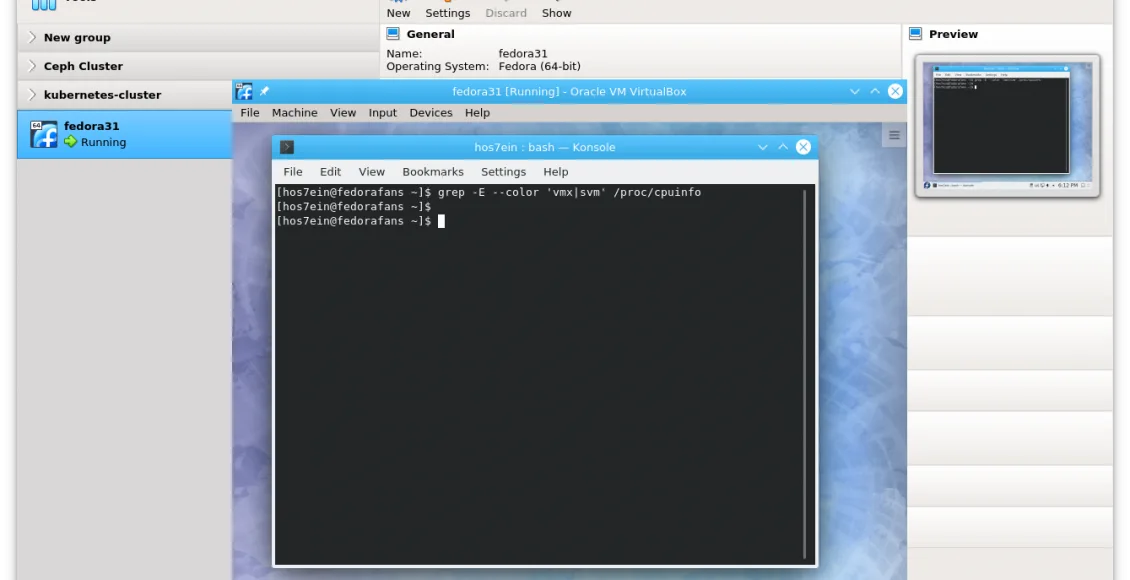Viewport: 1130px width, 580px height.
Task: Open the Devices menu
Action: pos(431,112)
